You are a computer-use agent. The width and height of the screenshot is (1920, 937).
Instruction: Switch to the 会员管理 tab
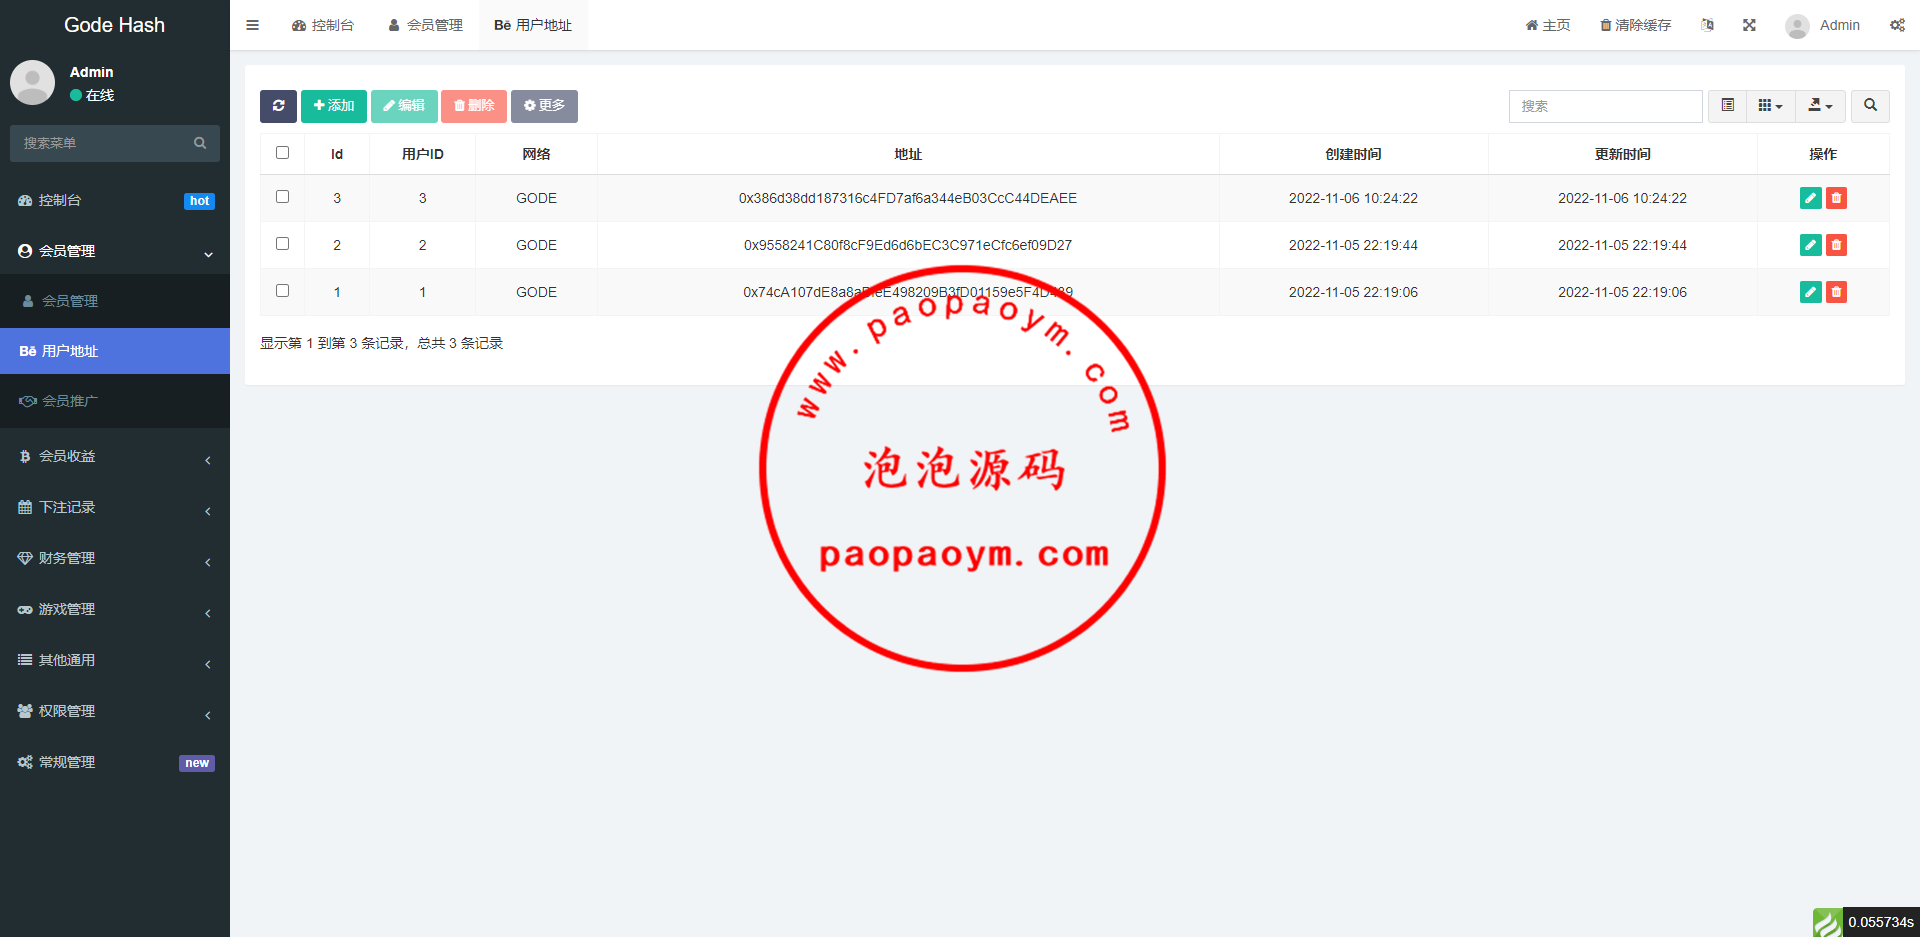425,25
